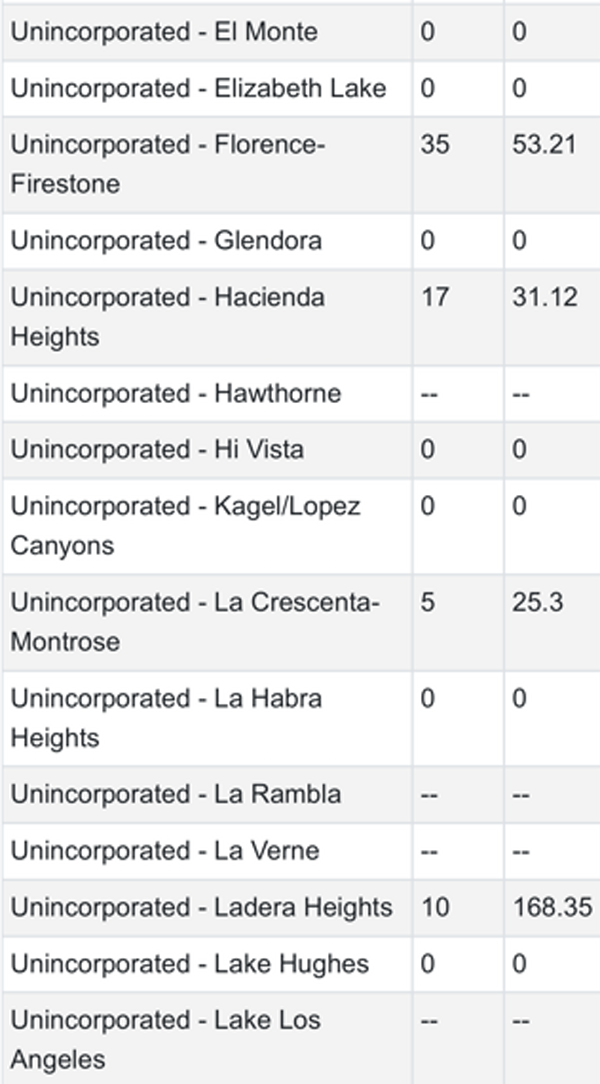
Task: Click the 53.21 rate value
Action: click(544, 144)
